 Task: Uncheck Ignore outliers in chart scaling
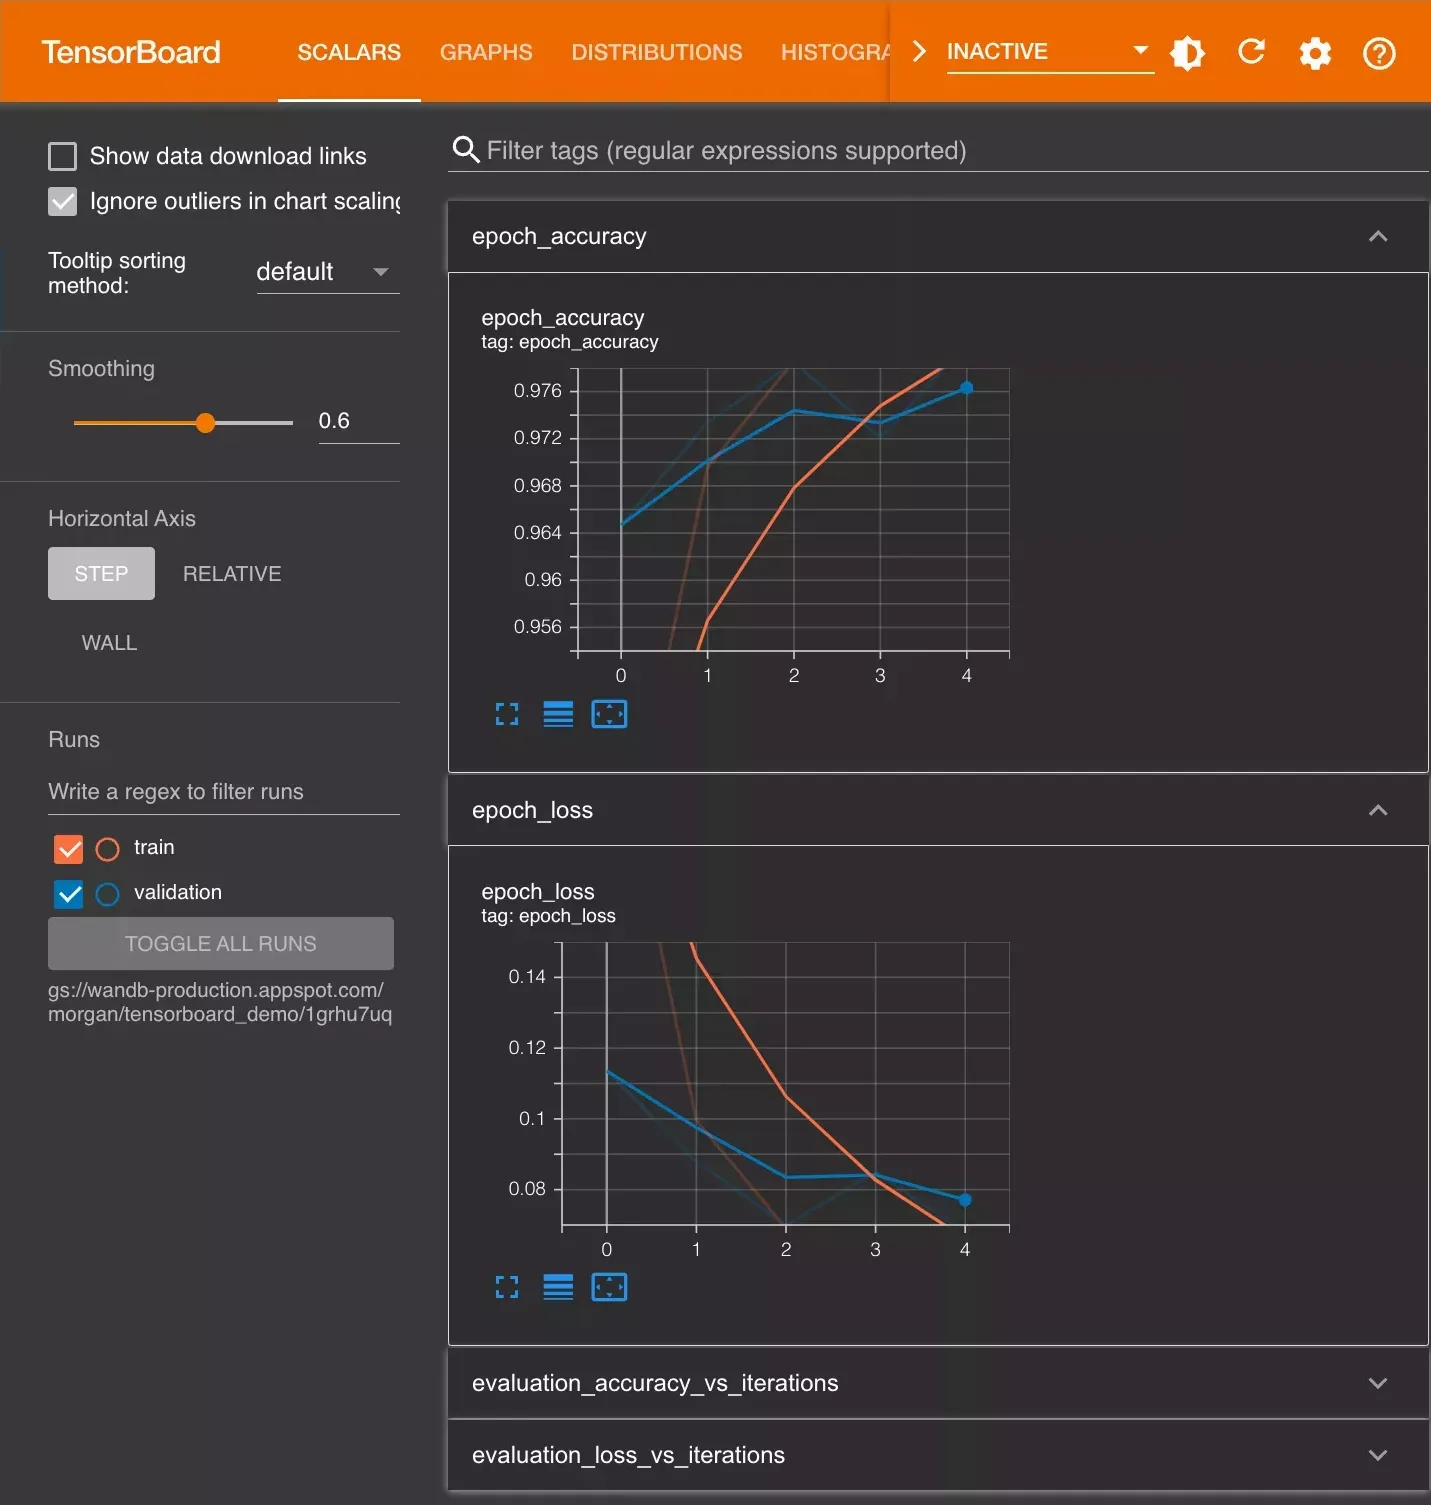pos(62,201)
